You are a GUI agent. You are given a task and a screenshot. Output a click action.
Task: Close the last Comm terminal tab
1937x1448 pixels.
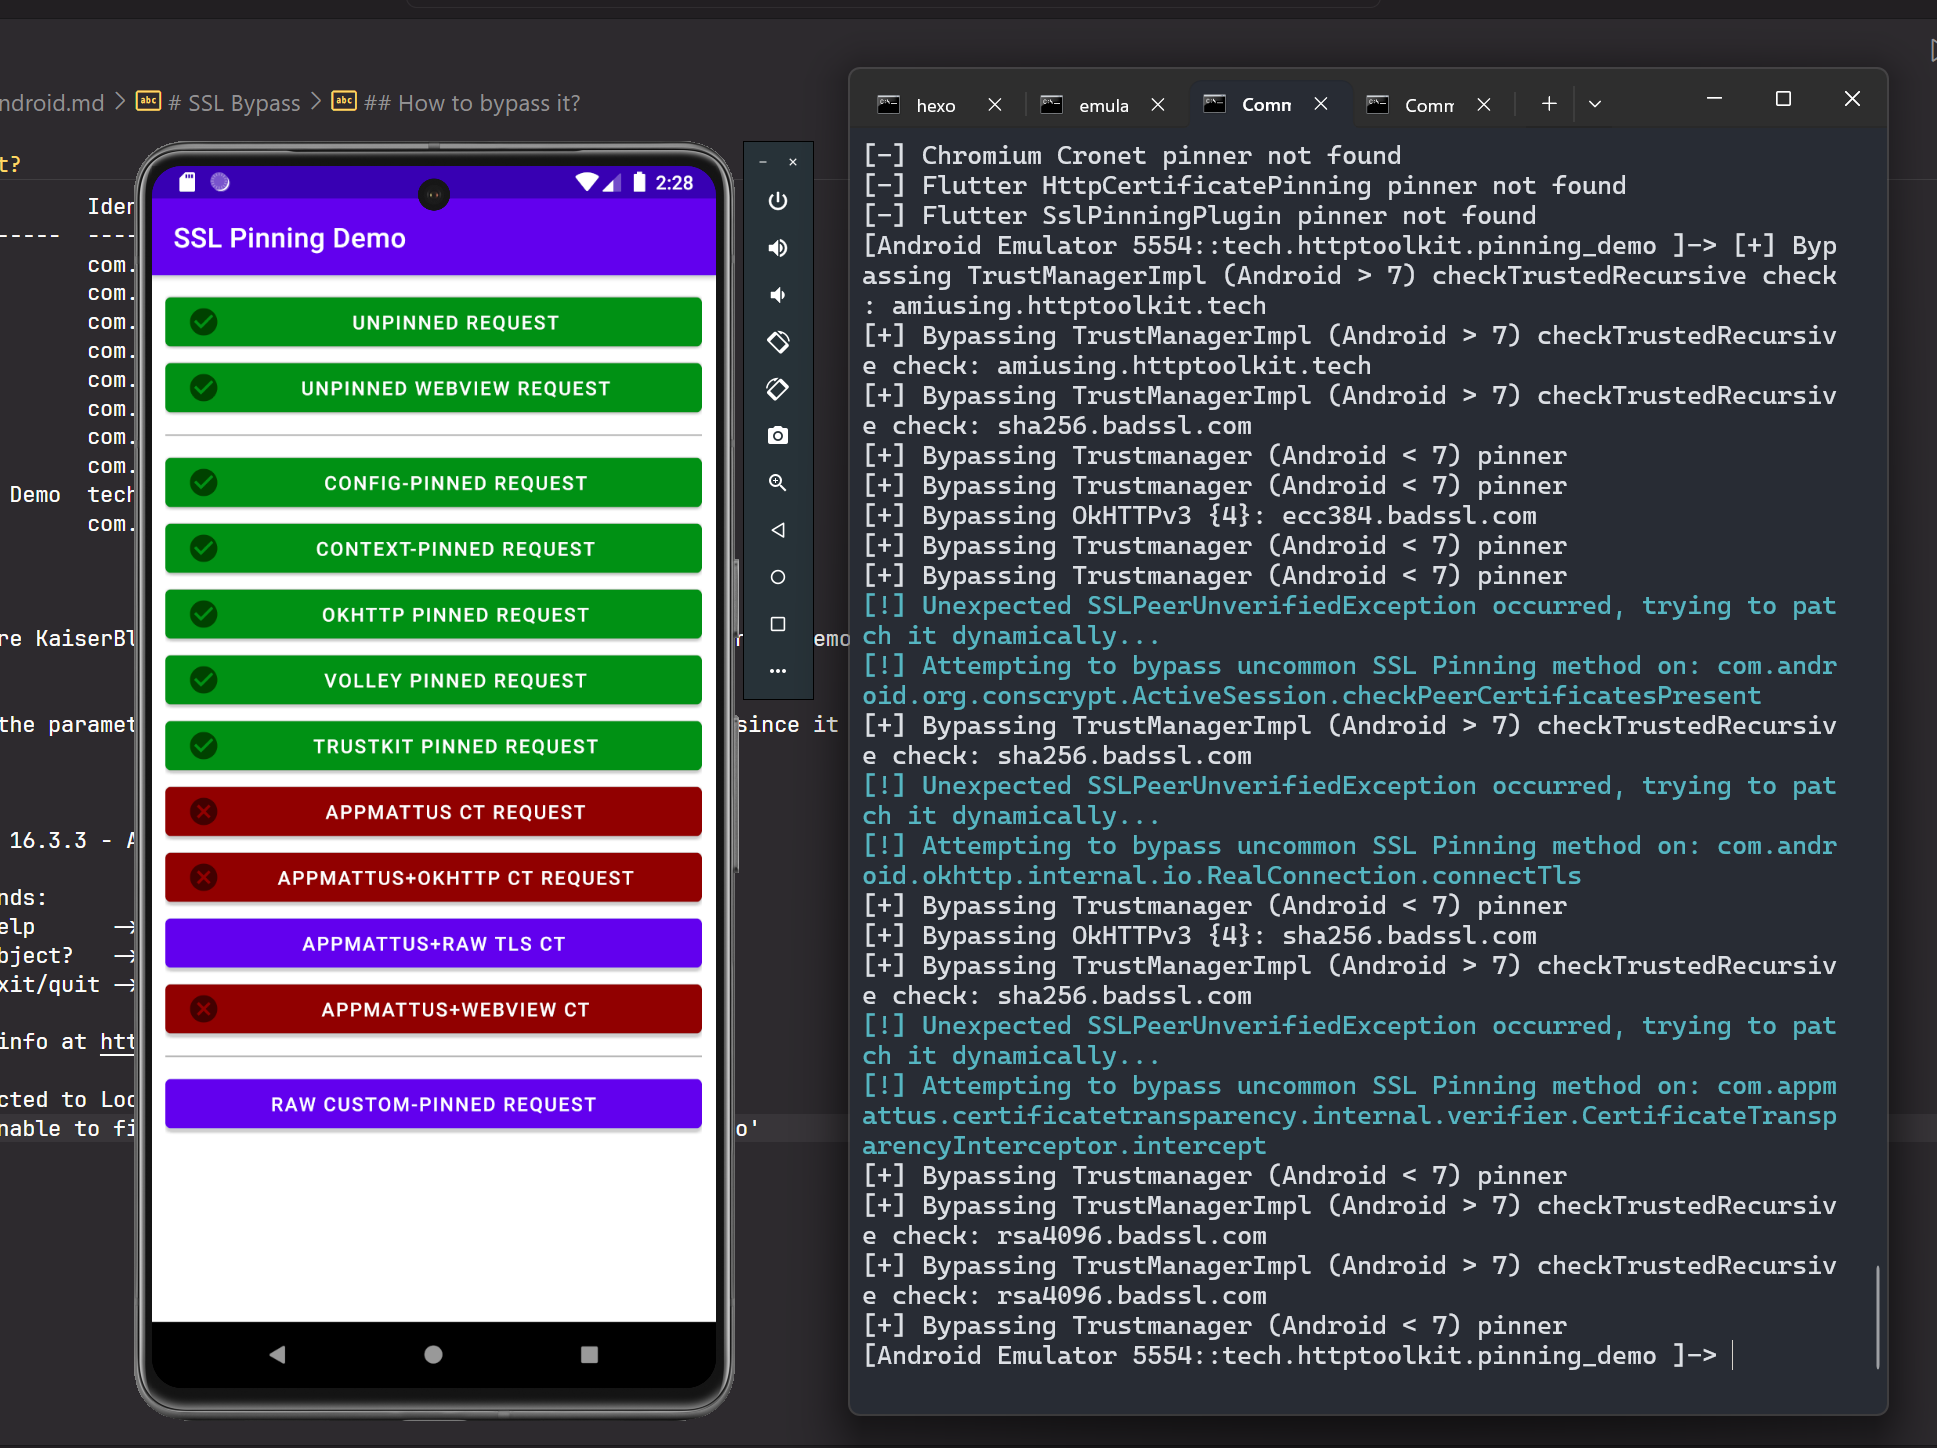click(1484, 104)
